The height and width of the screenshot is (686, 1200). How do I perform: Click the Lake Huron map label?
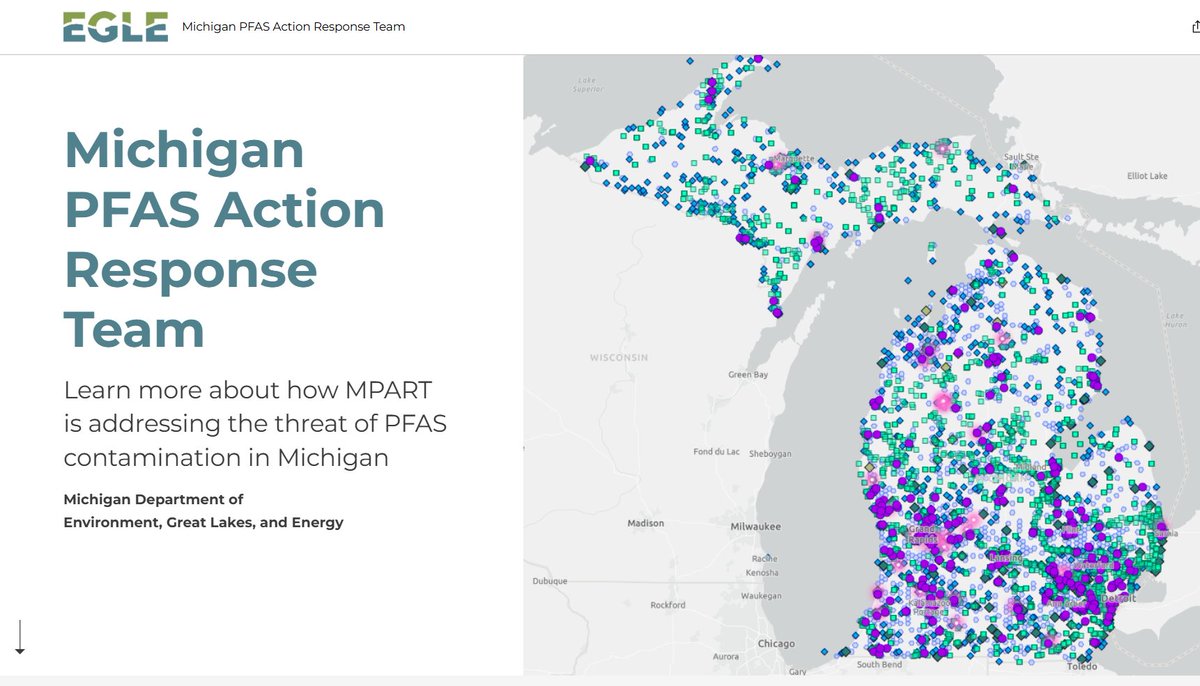click(x=1174, y=320)
